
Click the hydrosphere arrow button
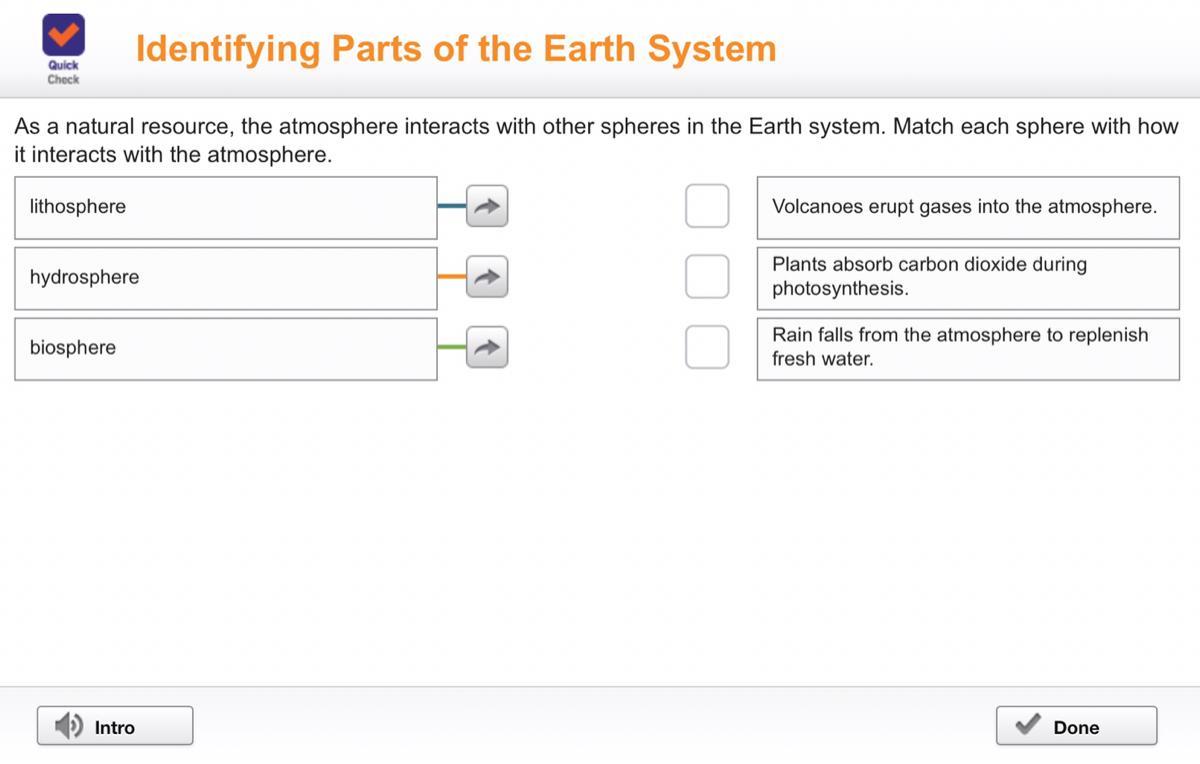[x=487, y=277]
